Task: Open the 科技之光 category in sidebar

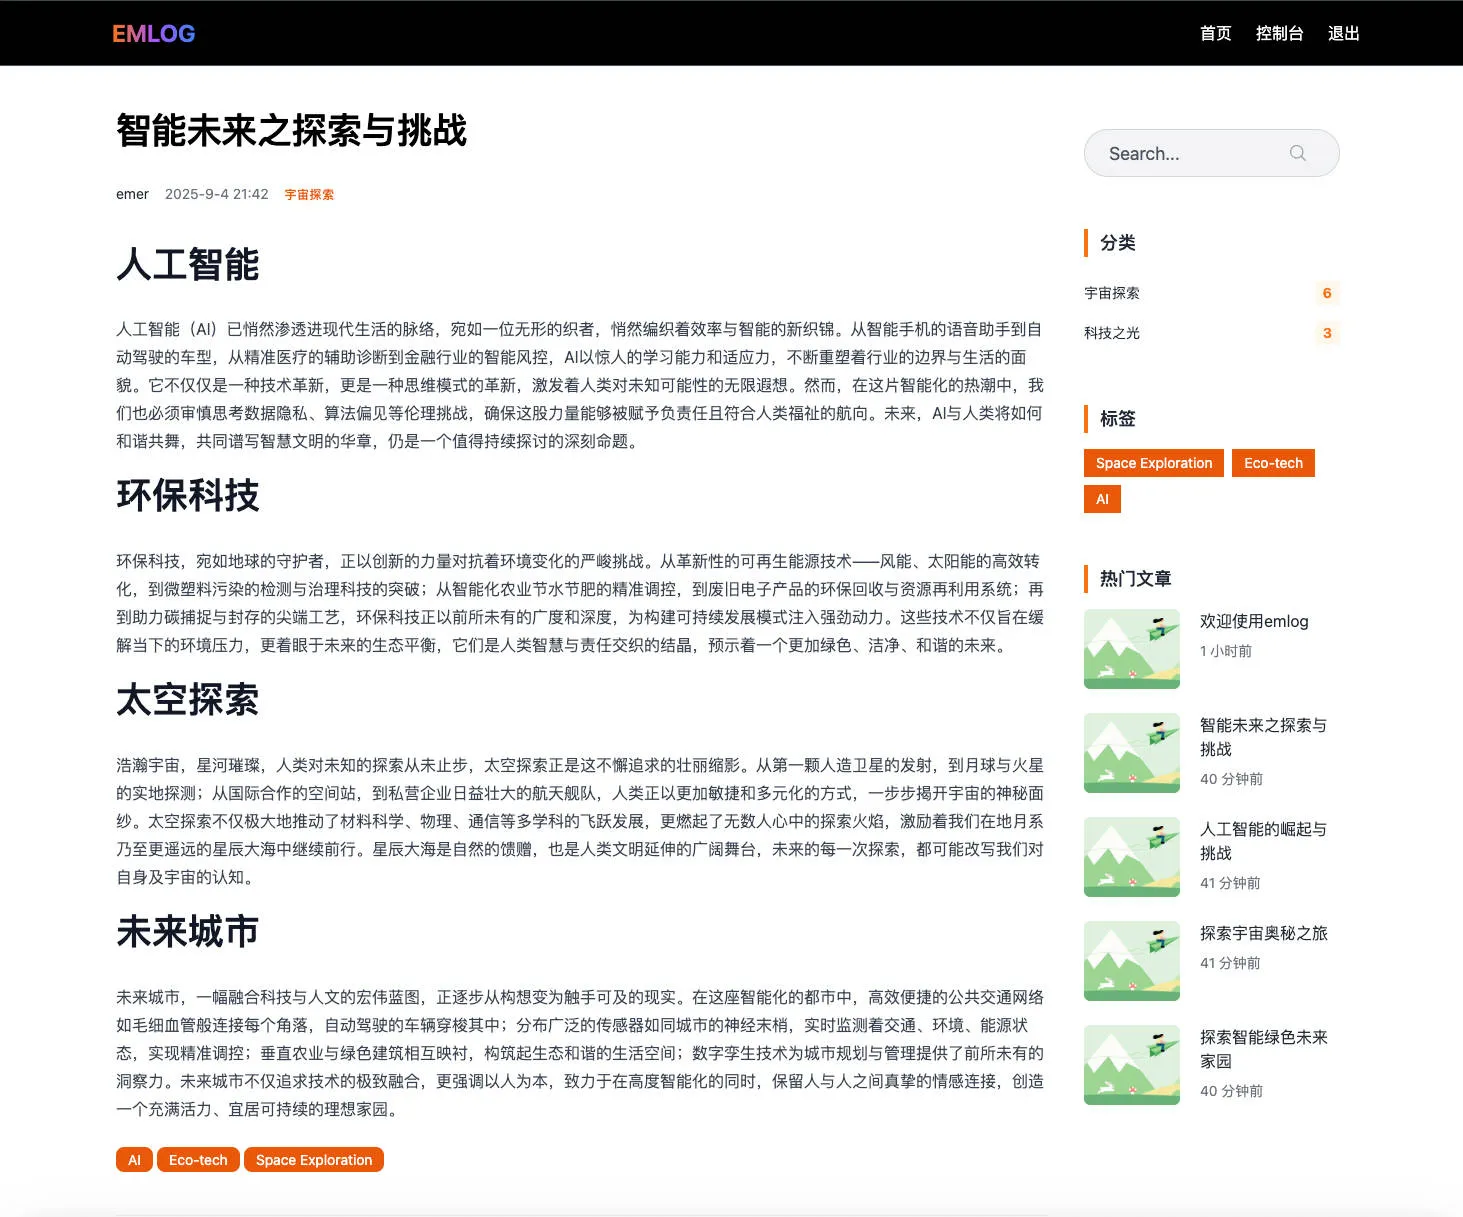Action: 1112,333
